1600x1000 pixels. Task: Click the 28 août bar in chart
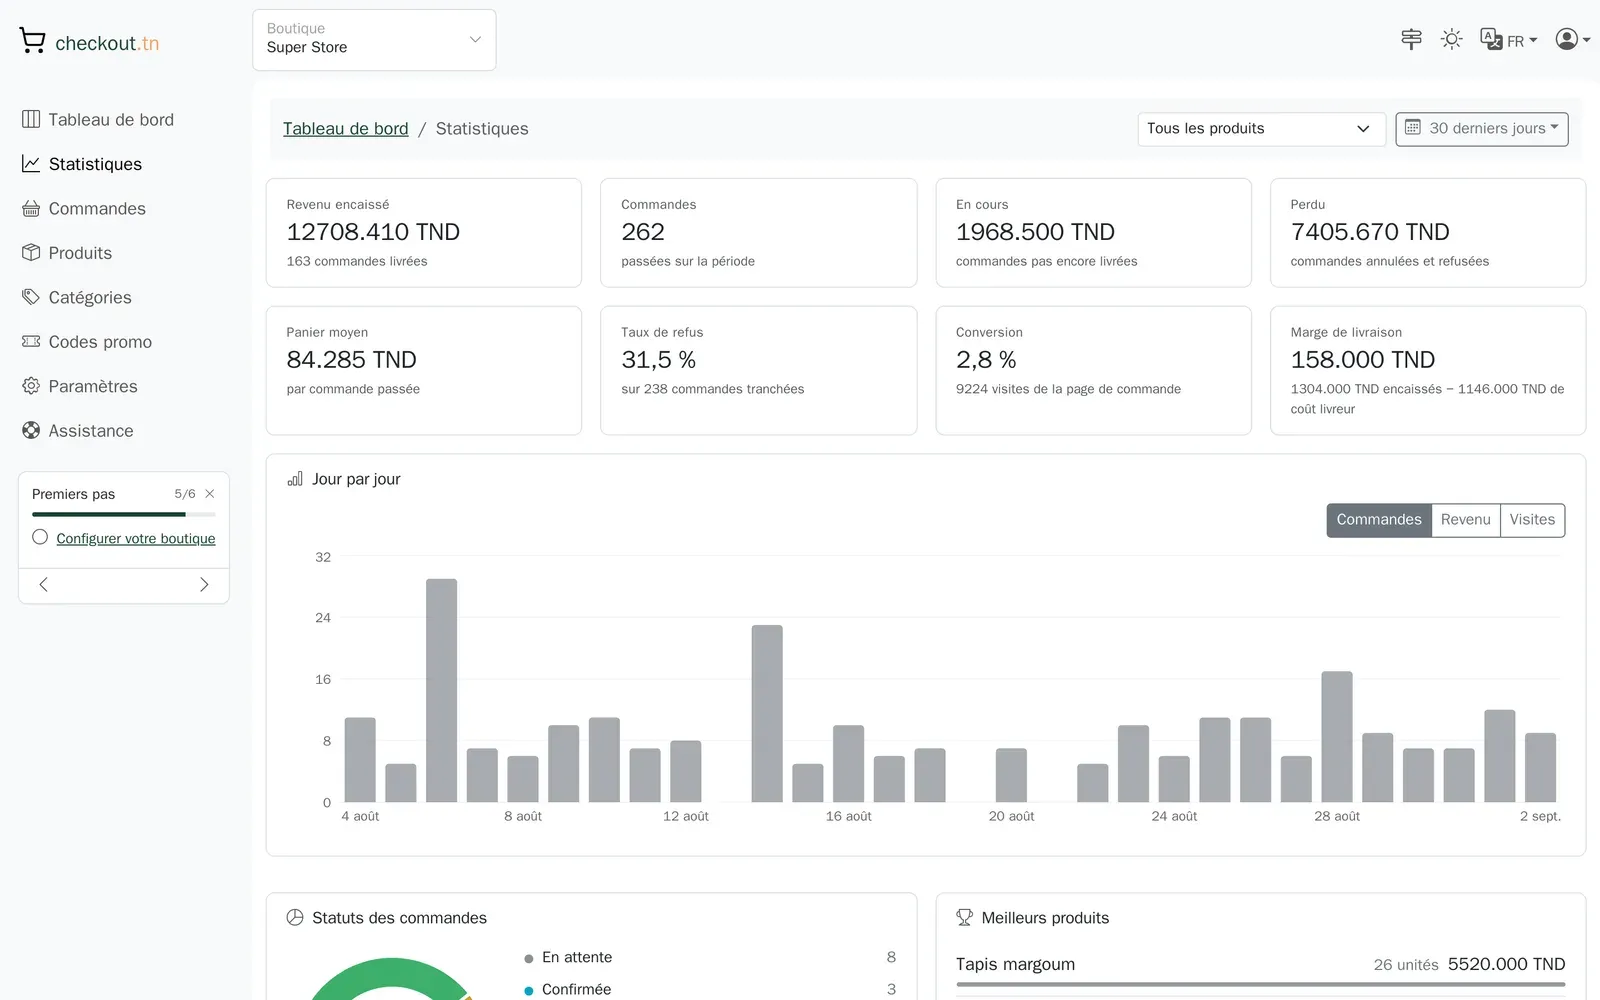[1337, 737]
